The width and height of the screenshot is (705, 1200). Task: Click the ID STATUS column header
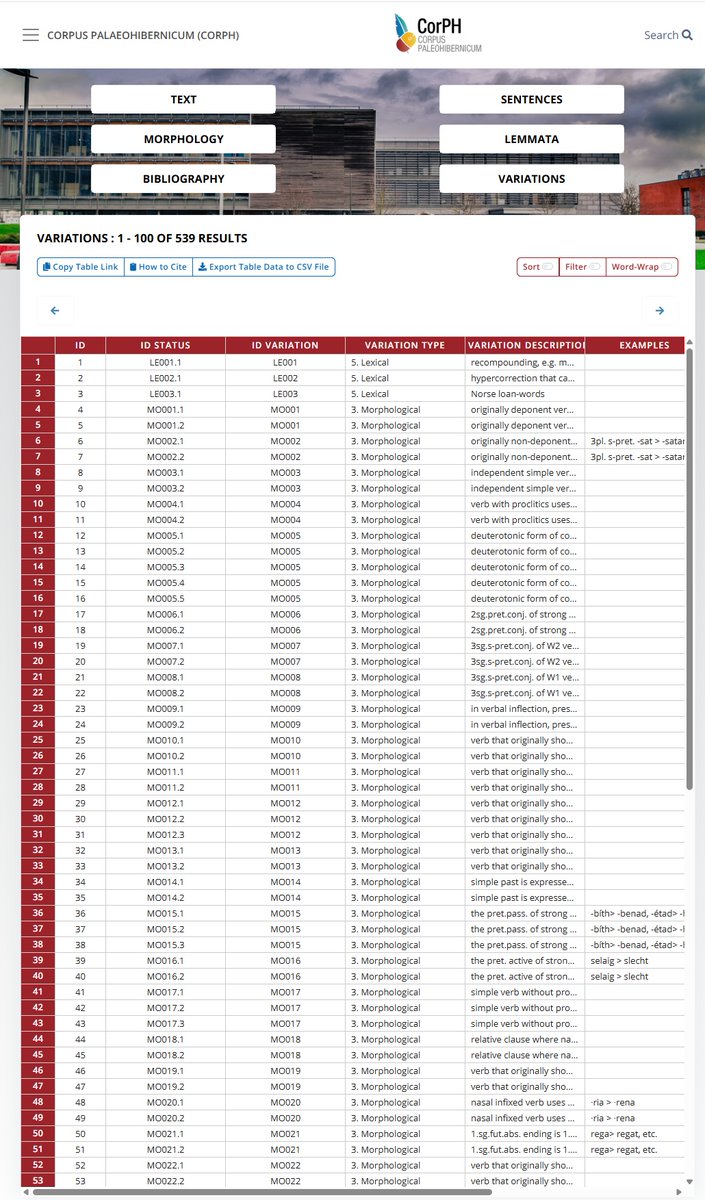coord(165,345)
